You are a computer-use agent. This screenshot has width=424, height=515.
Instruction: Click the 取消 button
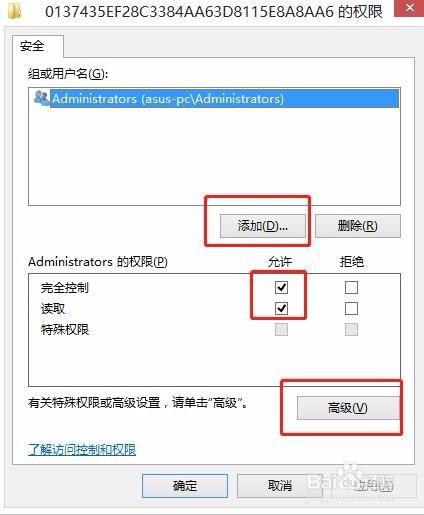pyautogui.click(x=280, y=486)
